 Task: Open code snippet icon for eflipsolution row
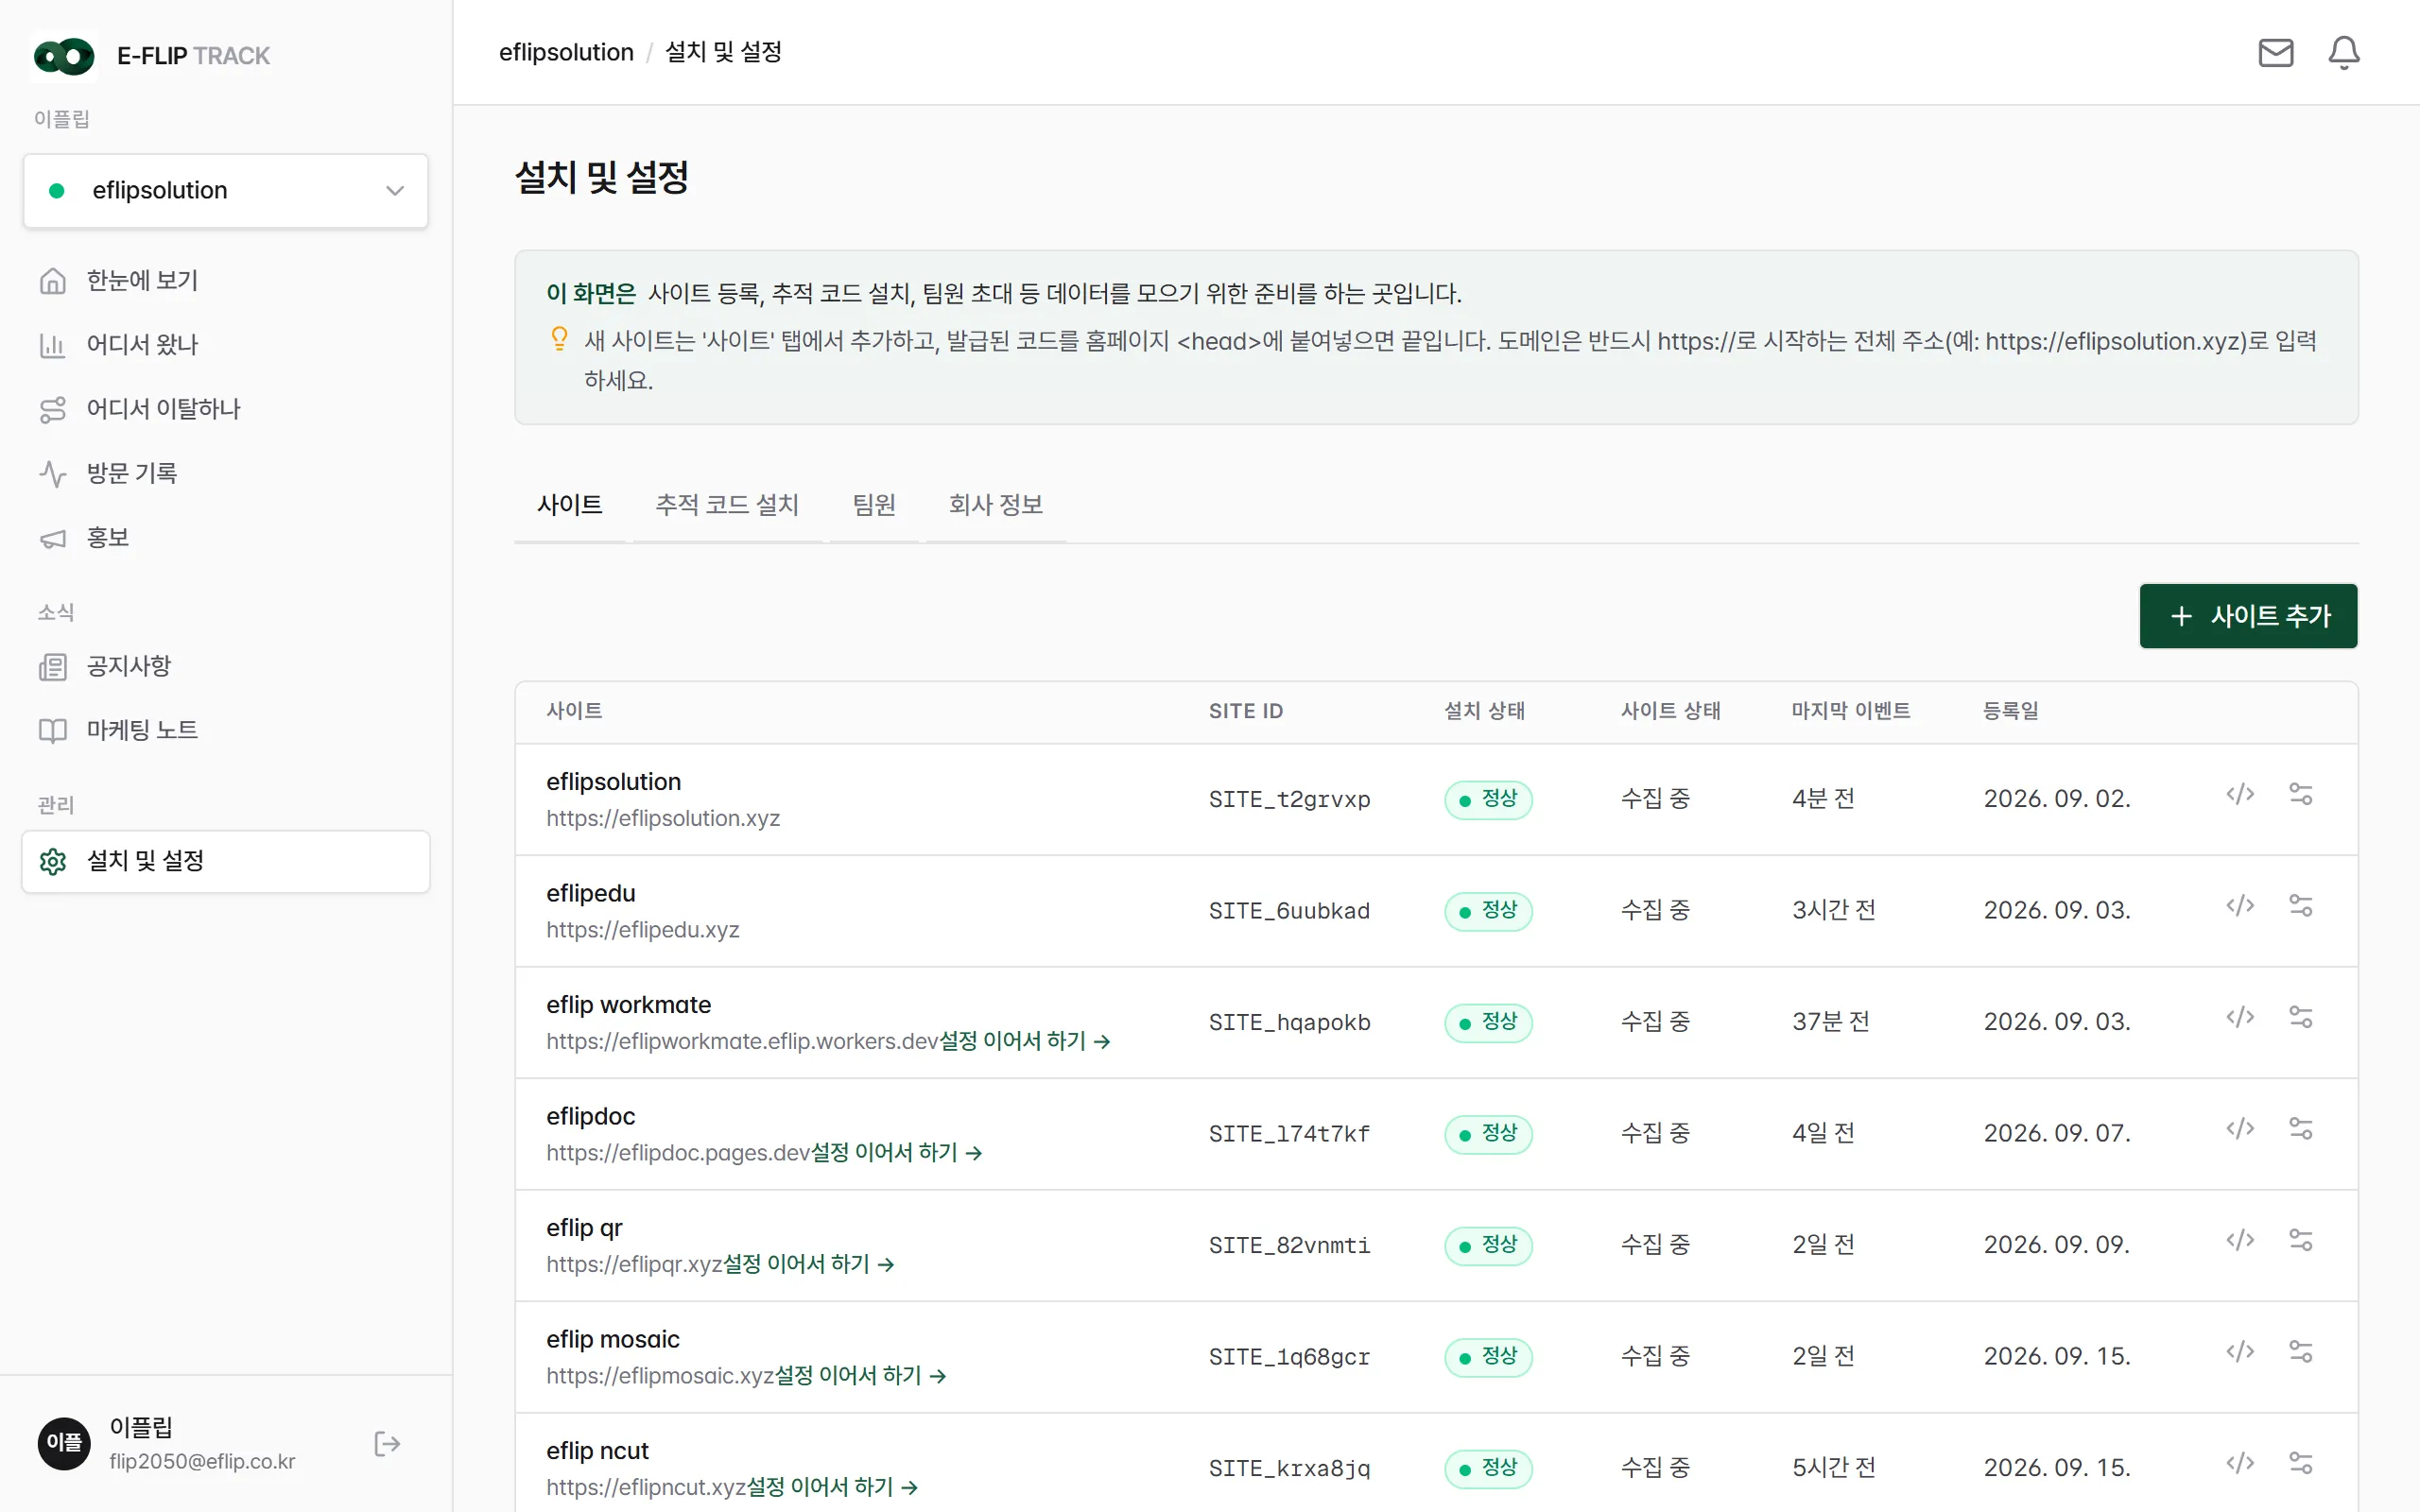2240,794
